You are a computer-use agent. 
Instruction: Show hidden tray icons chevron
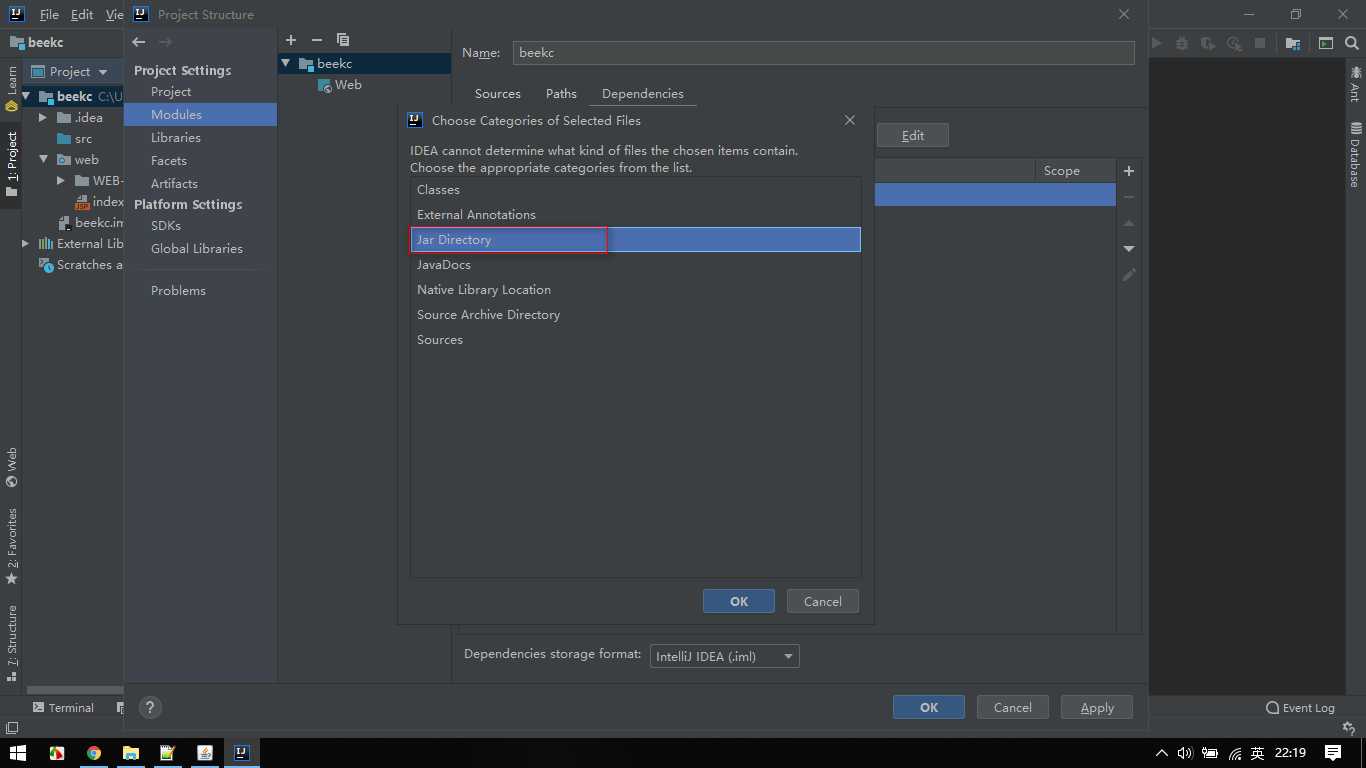click(x=1161, y=753)
